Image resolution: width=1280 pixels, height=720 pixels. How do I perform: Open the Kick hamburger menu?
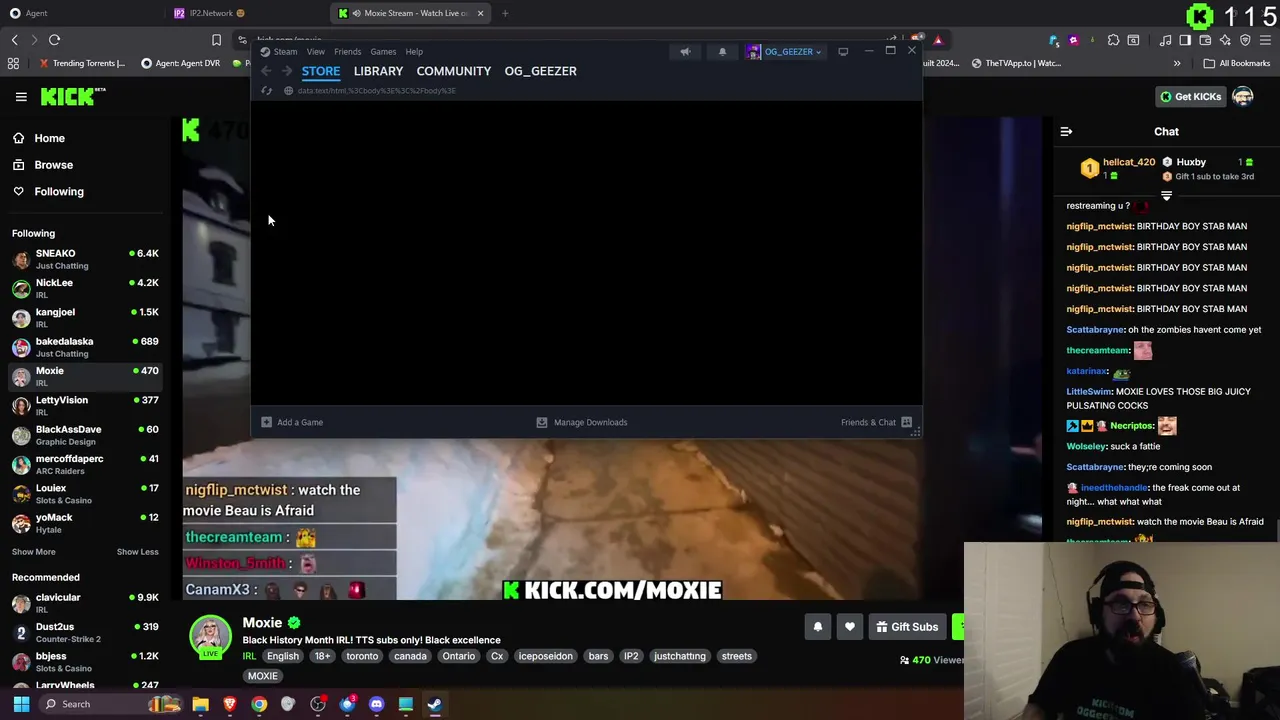(x=21, y=97)
